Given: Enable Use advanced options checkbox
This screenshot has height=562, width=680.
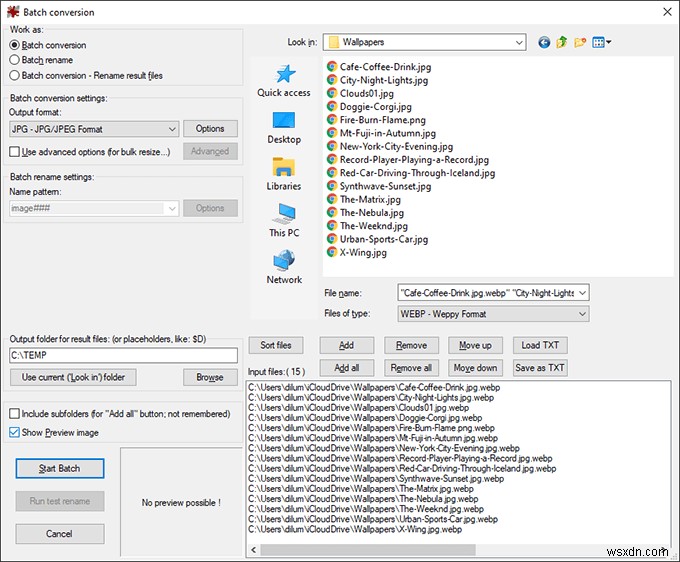Looking at the screenshot, I should [x=14, y=152].
